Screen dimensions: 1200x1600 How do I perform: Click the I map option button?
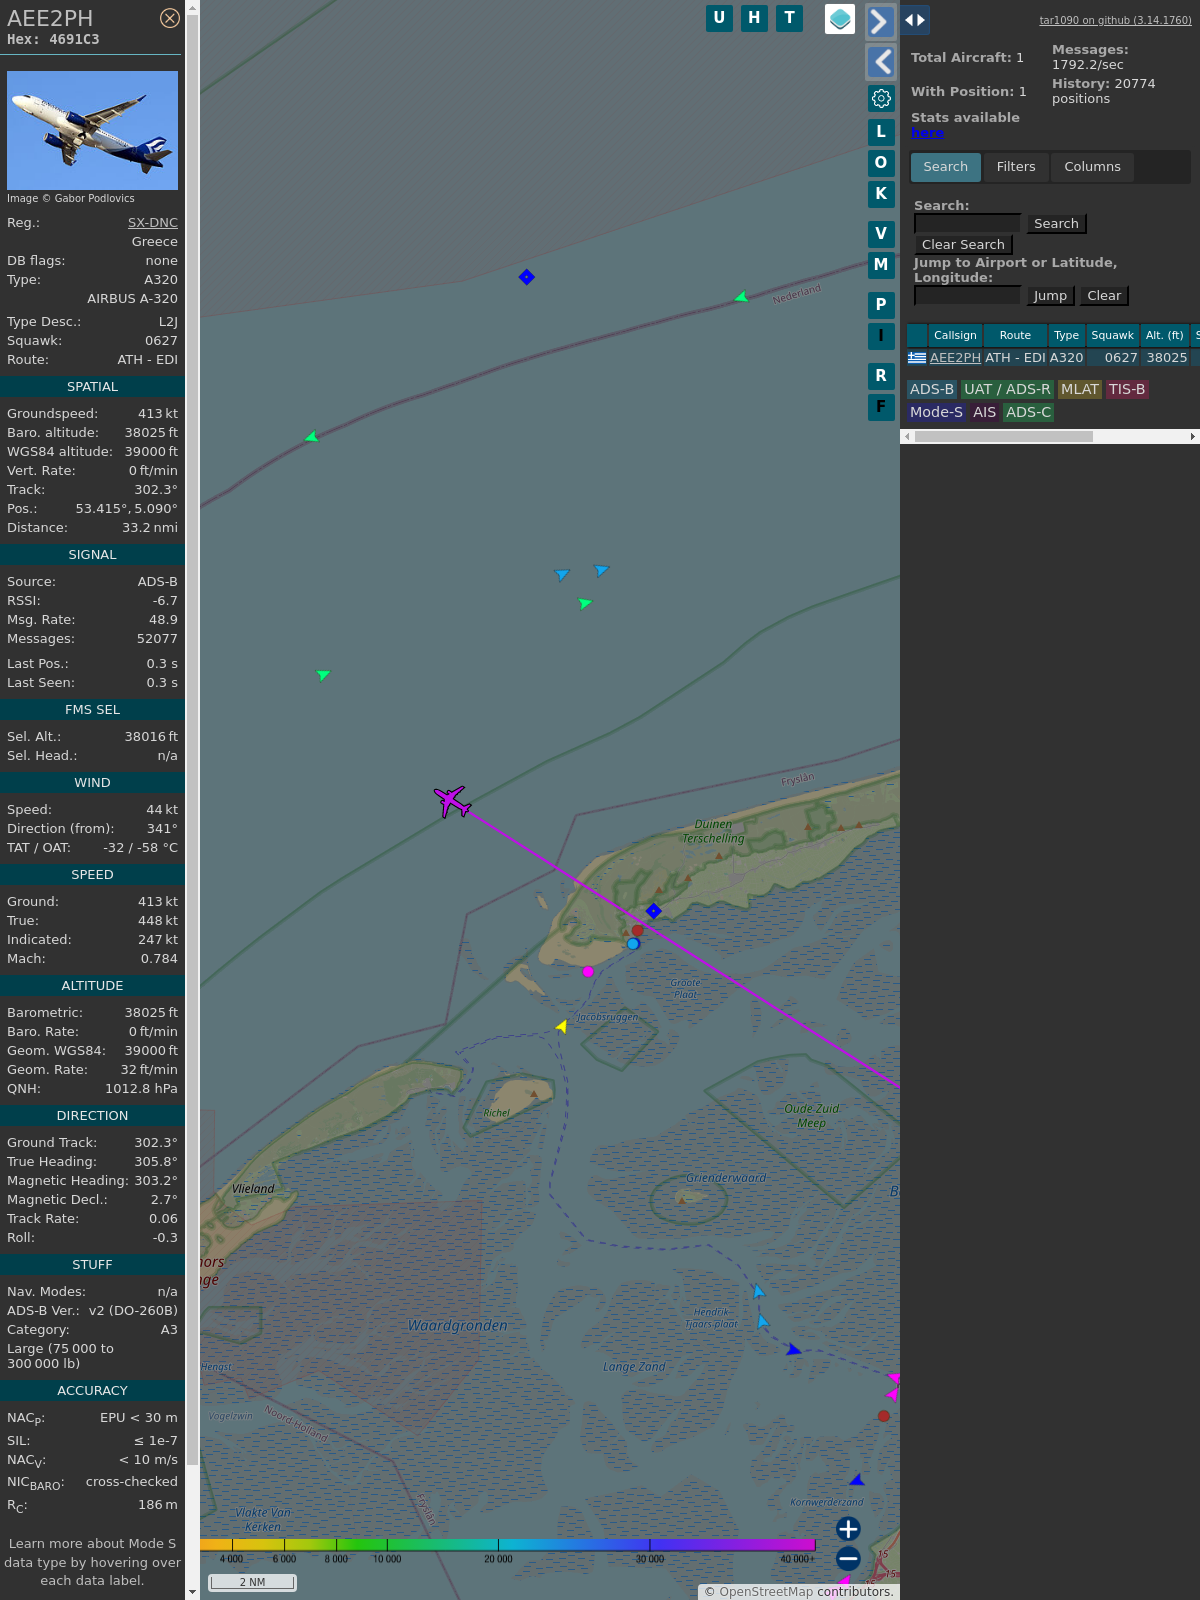[x=881, y=336]
